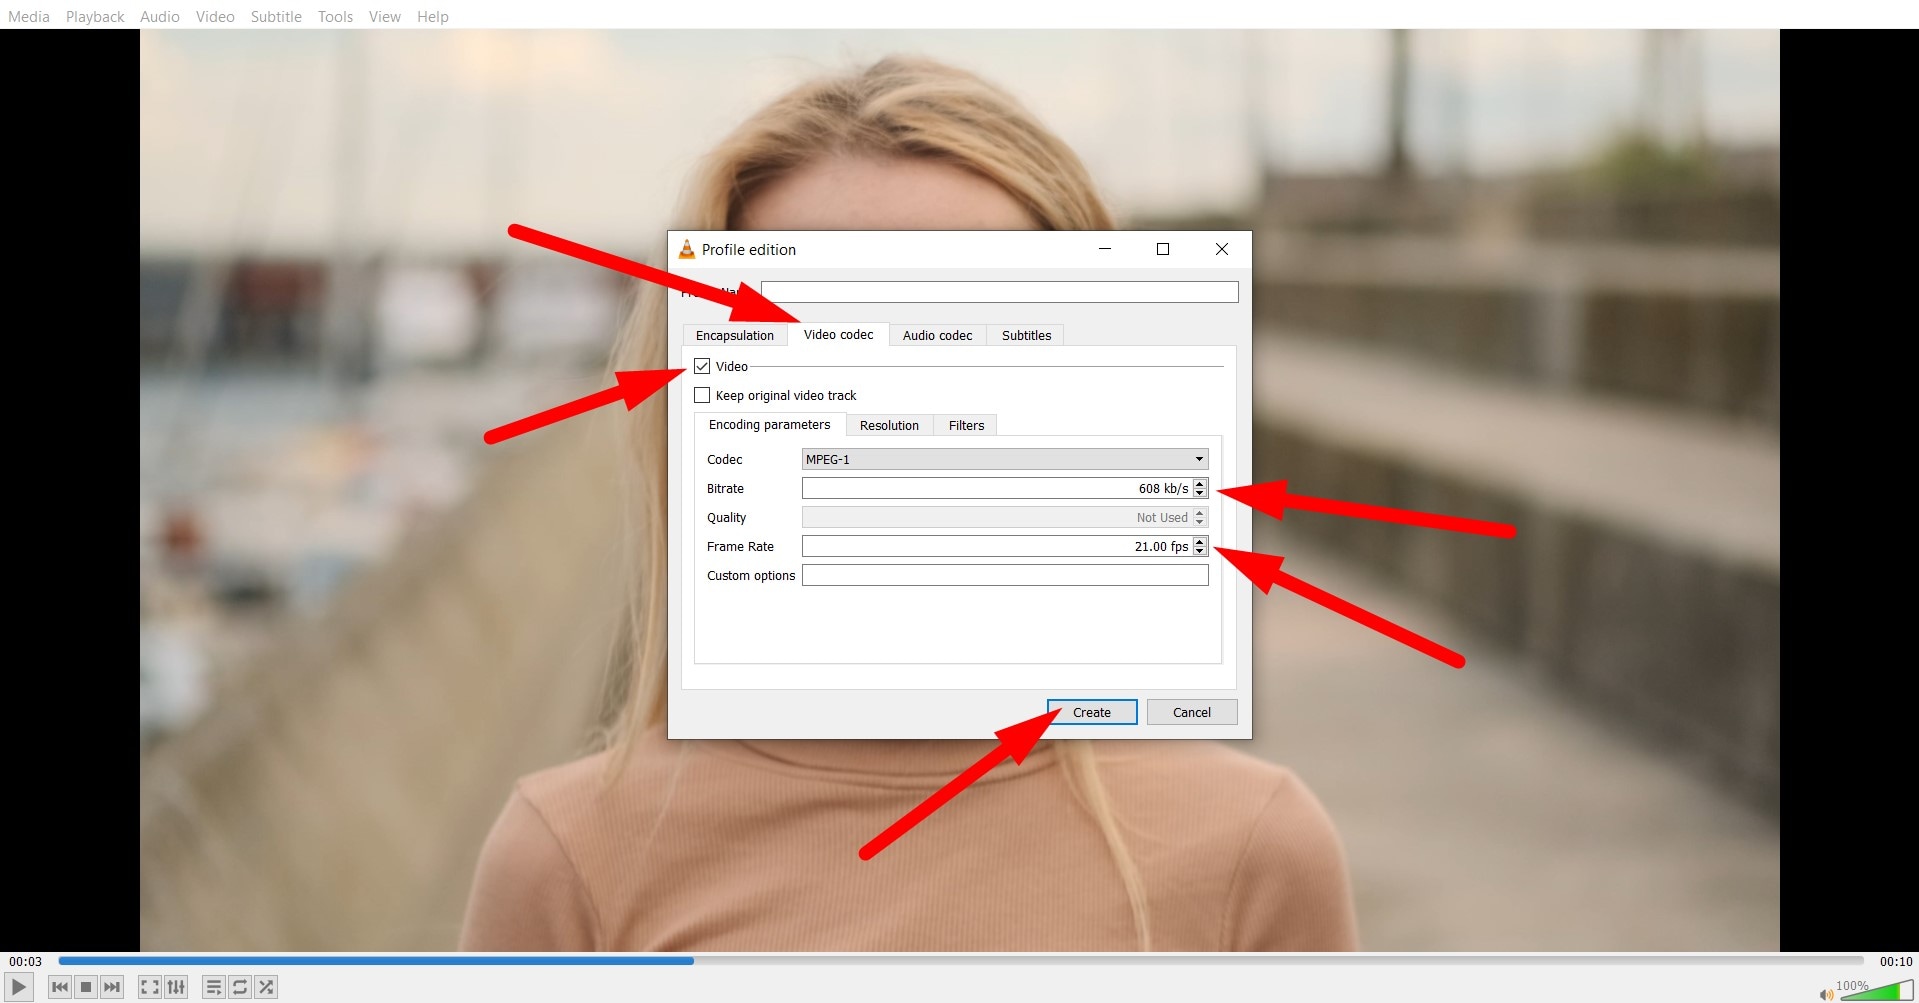Open the Codec dropdown showing MPEG-1
The image size is (1919, 1003).
(x=1005, y=459)
